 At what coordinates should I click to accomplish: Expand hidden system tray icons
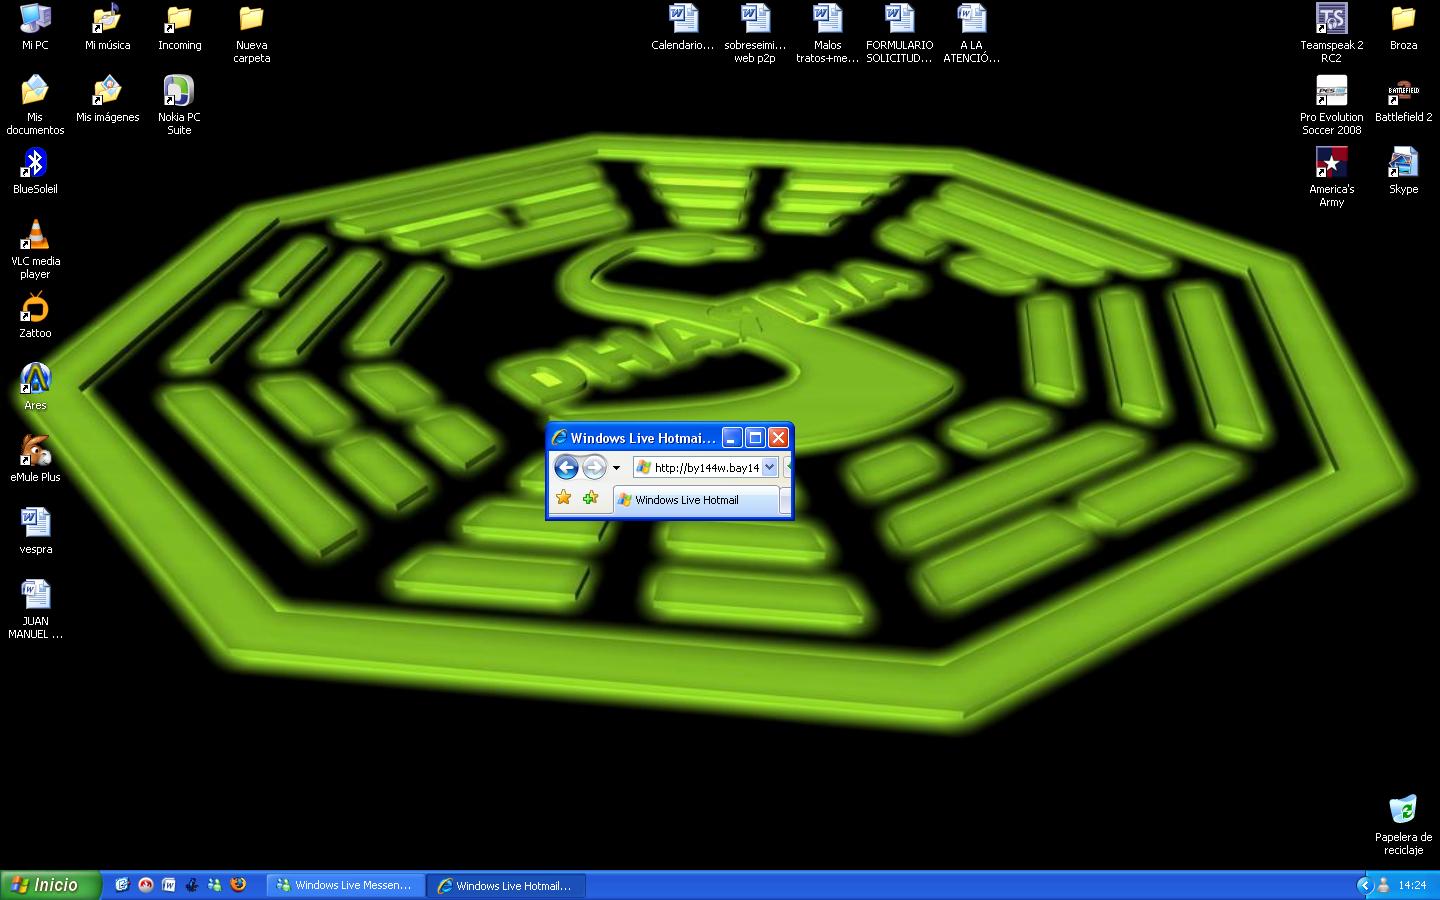1364,885
